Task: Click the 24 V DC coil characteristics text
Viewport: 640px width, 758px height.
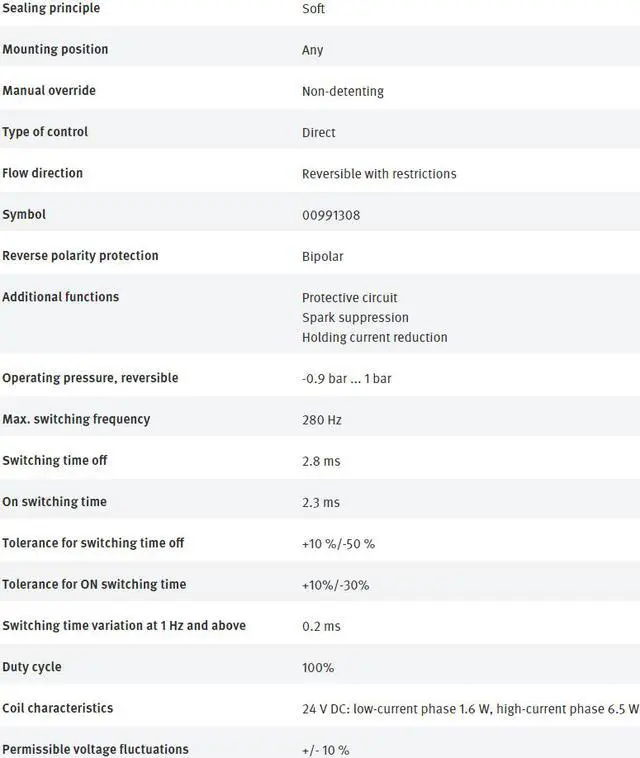Action: (x=470, y=709)
